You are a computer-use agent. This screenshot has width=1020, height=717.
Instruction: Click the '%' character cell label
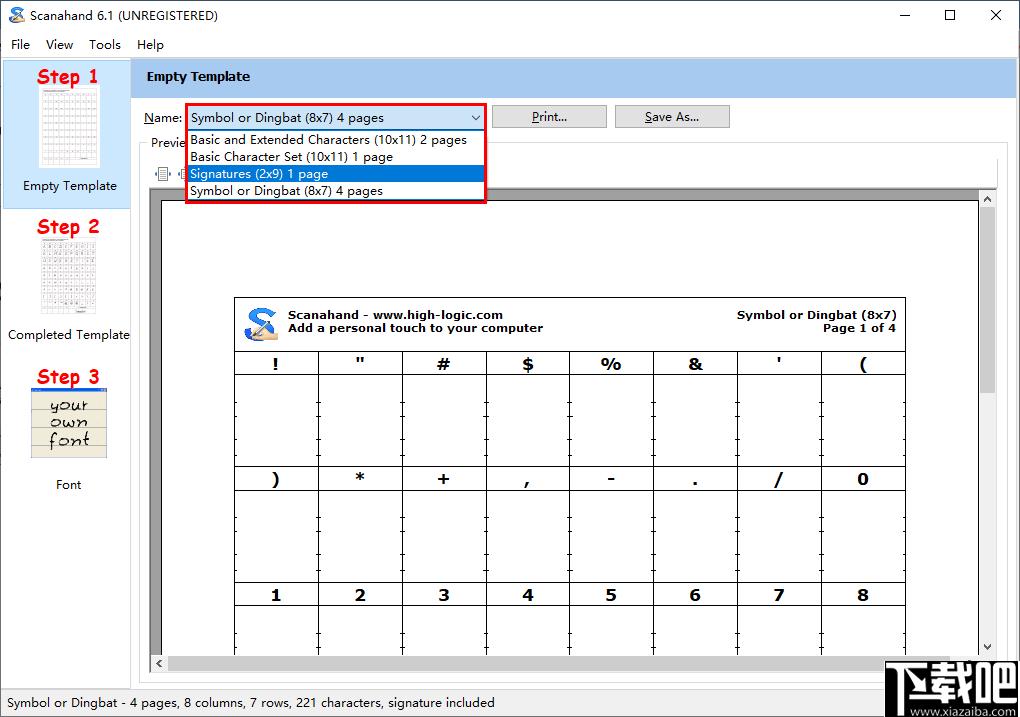pos(611,364)
